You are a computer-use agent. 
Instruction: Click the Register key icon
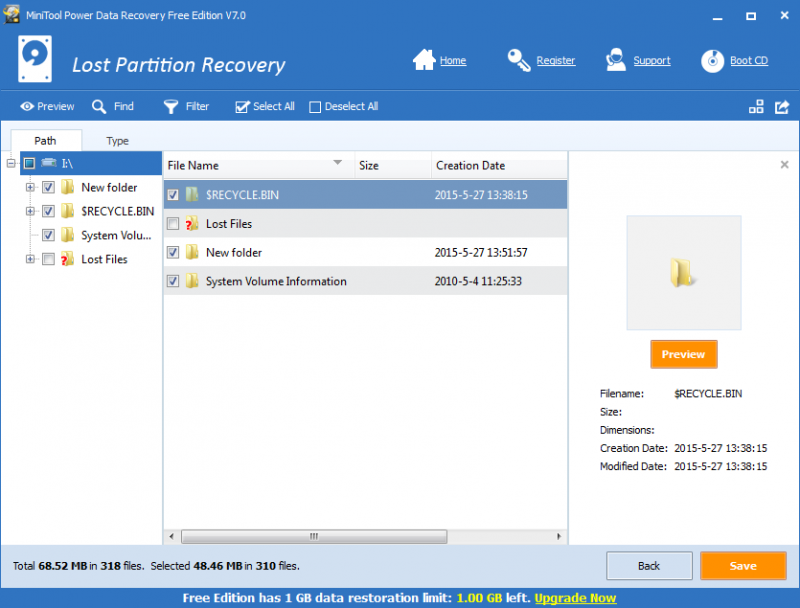click(519, 60)
